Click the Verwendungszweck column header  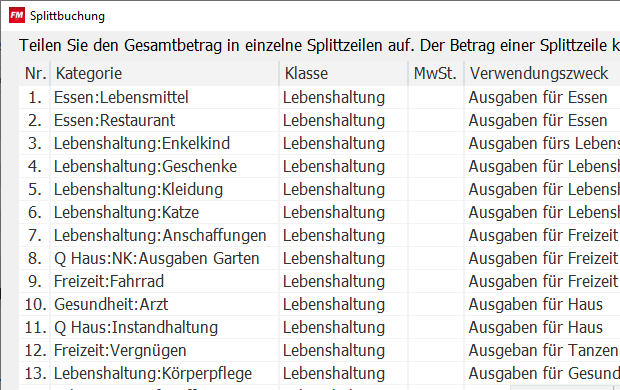point(542,74)
